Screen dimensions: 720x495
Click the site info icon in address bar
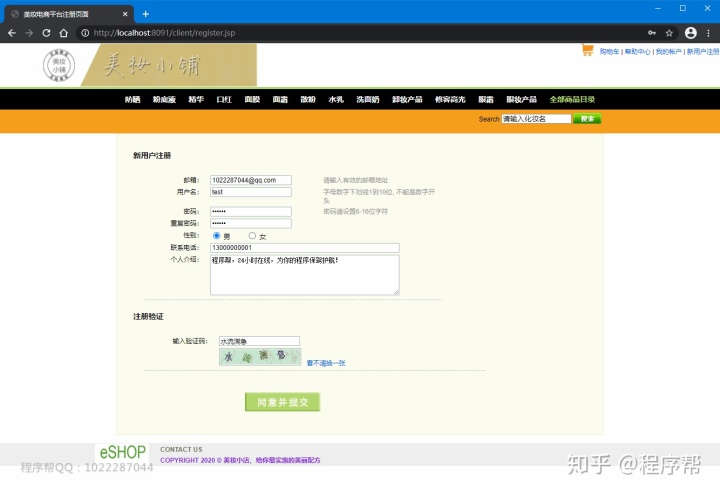(x=85, y=33)
